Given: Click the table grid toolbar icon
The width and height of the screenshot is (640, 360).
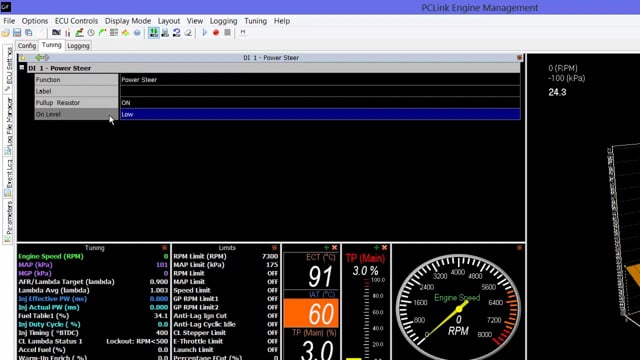Looking at the screenshot, I should [x=114, y=33].
